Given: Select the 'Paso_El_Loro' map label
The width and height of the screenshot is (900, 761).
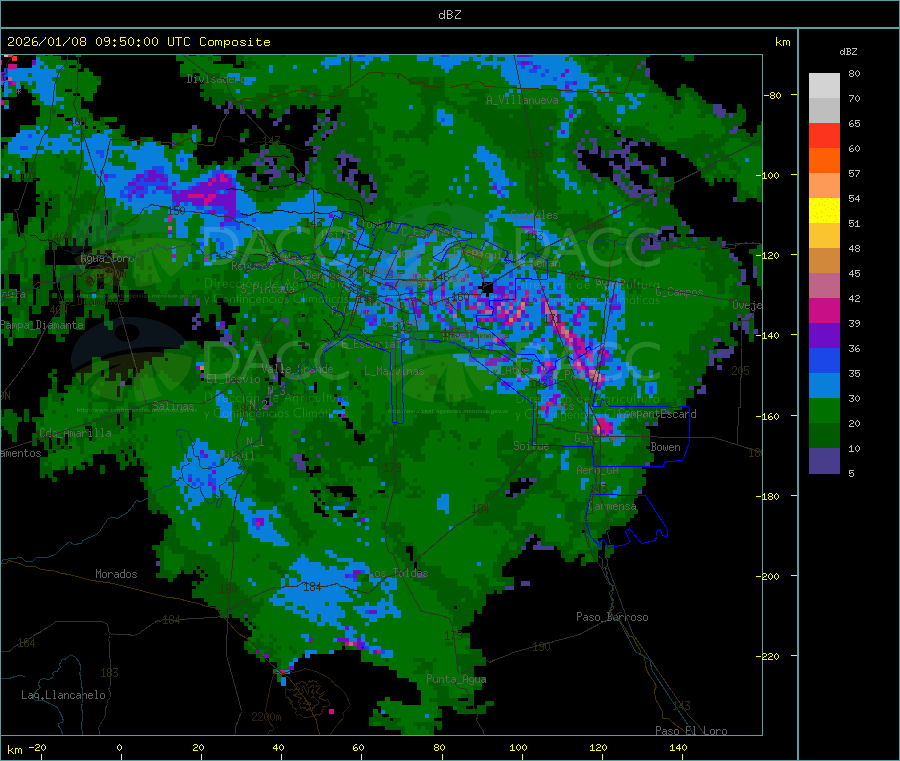Looking at the screenshot, I should [691, 731].
